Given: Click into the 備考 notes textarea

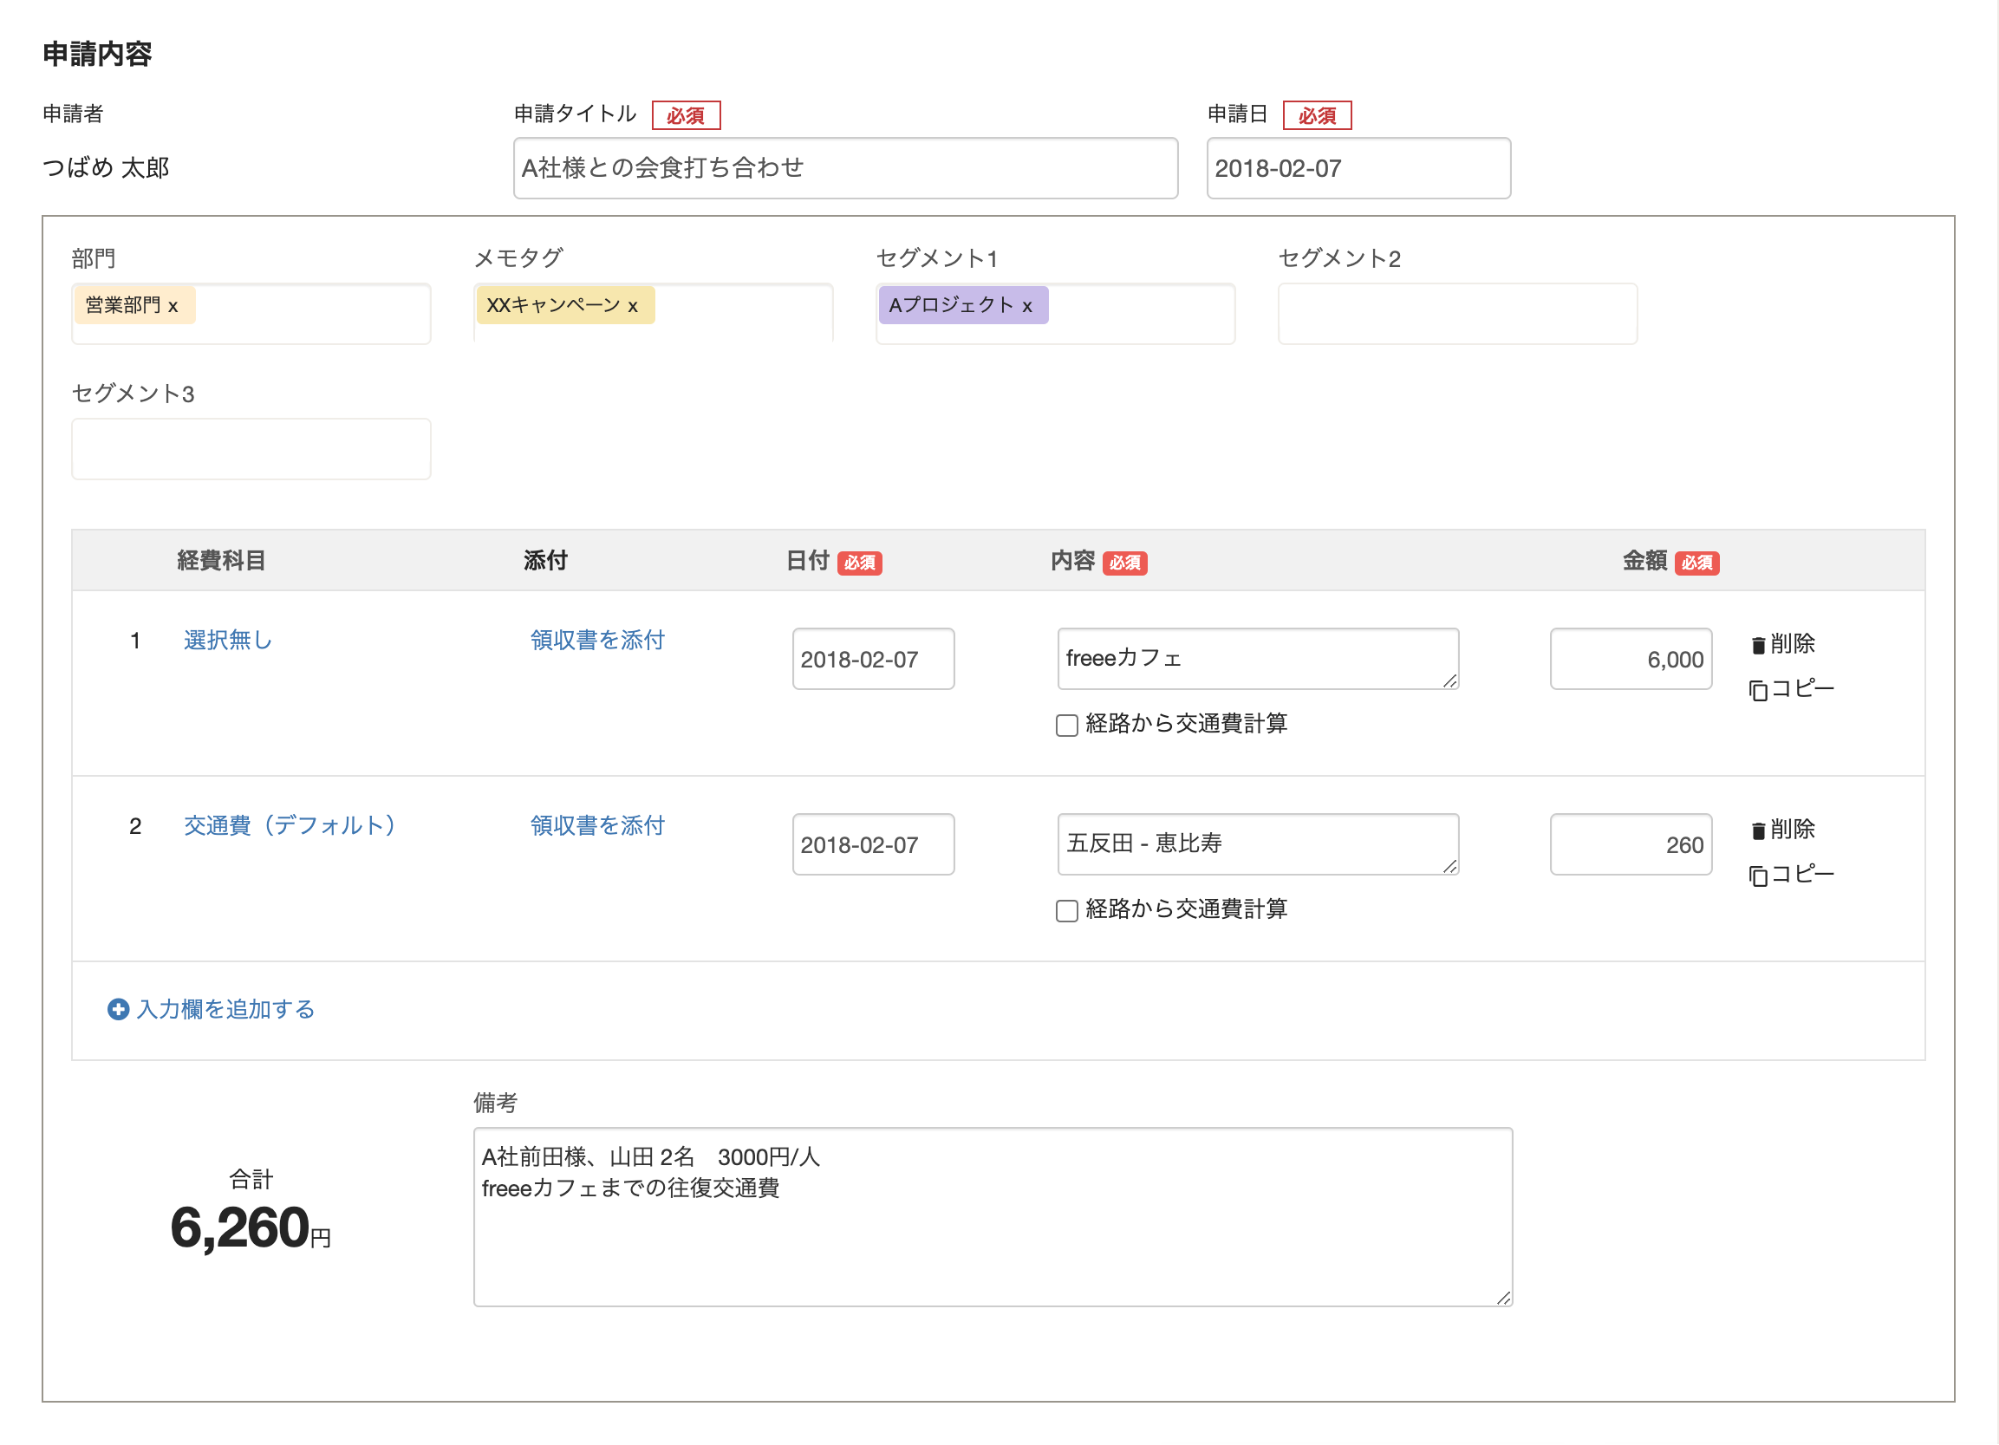Looking at the screenshot, I should pos(993,1217).
